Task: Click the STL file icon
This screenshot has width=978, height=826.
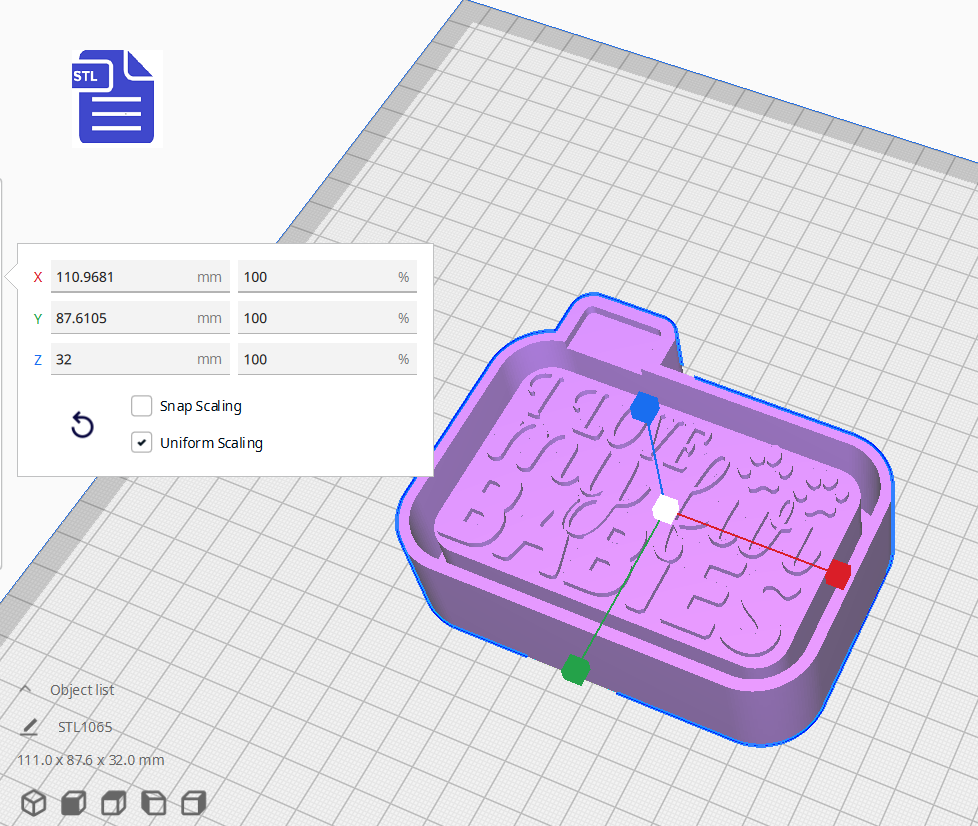Action: [116, 97]
